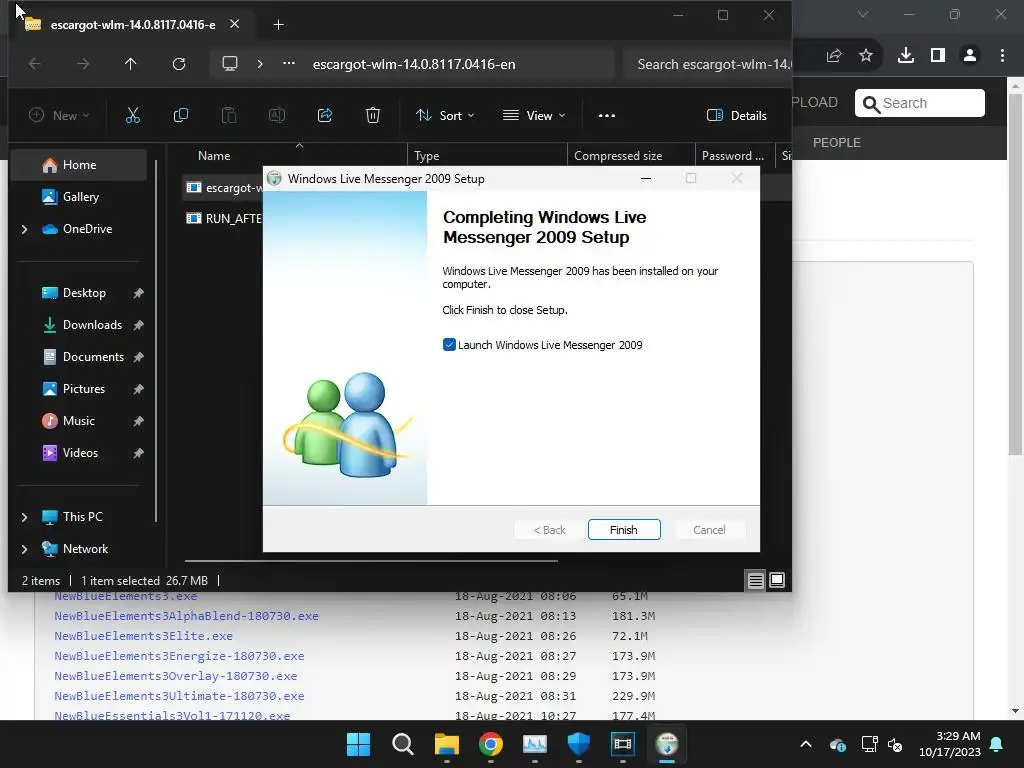1024x768 pixels.
Task: Open the New dropdown in Explorer
Action: [x=59, y=116]
